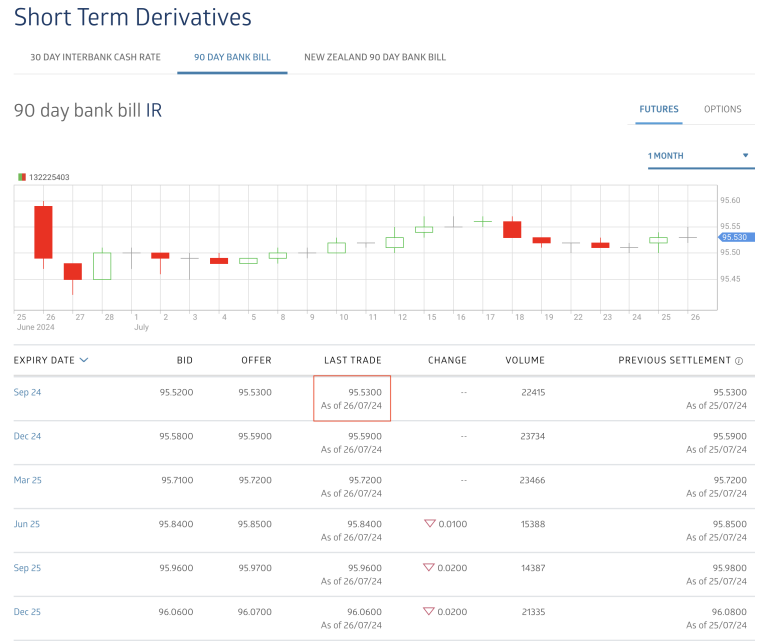Switch to the 30 Day Interbank Cash Rate tab
The image size is (770, 642).
[95, 57]
